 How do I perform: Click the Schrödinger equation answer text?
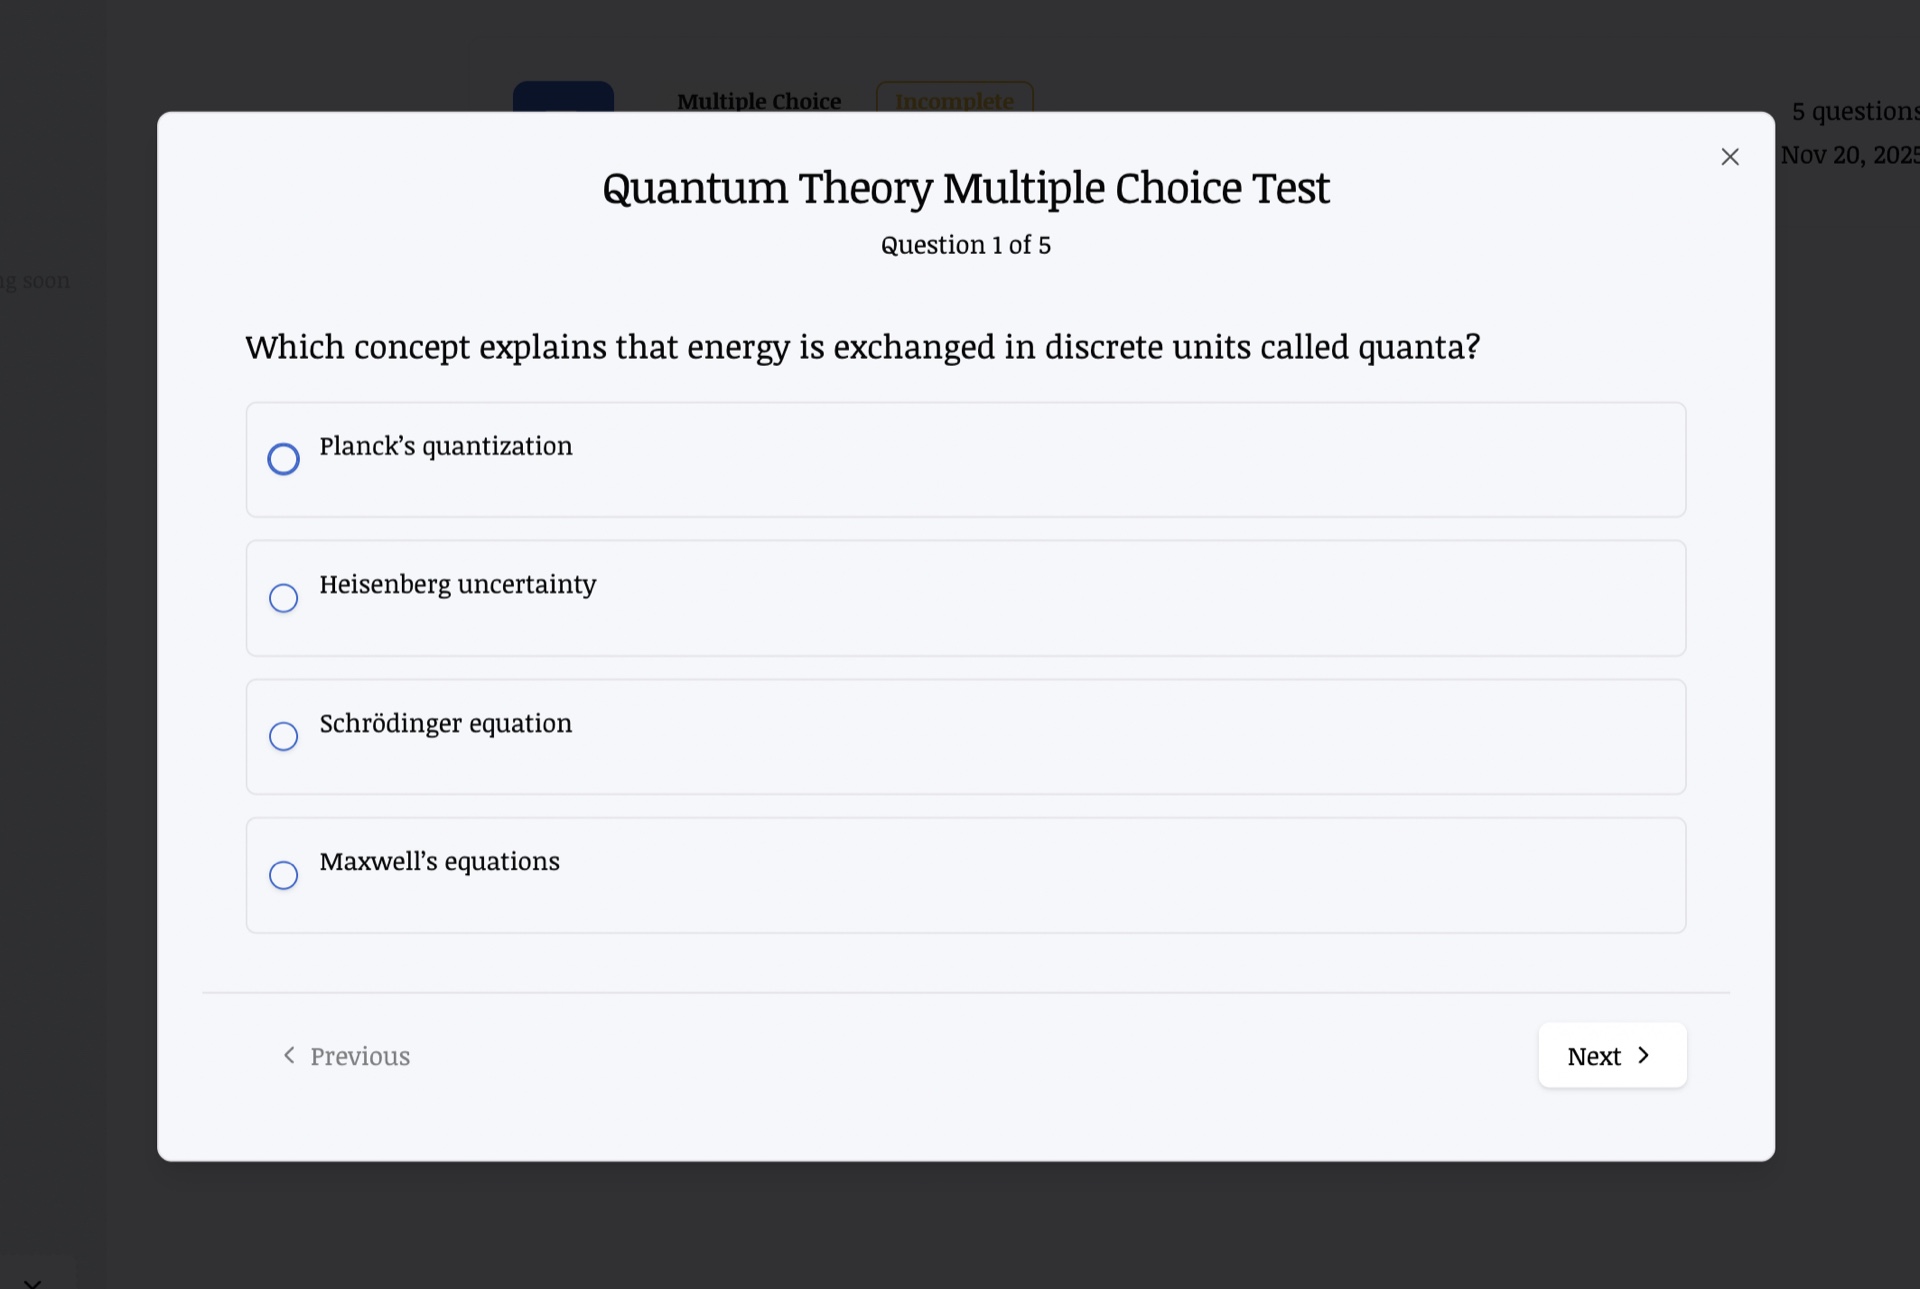446,723
